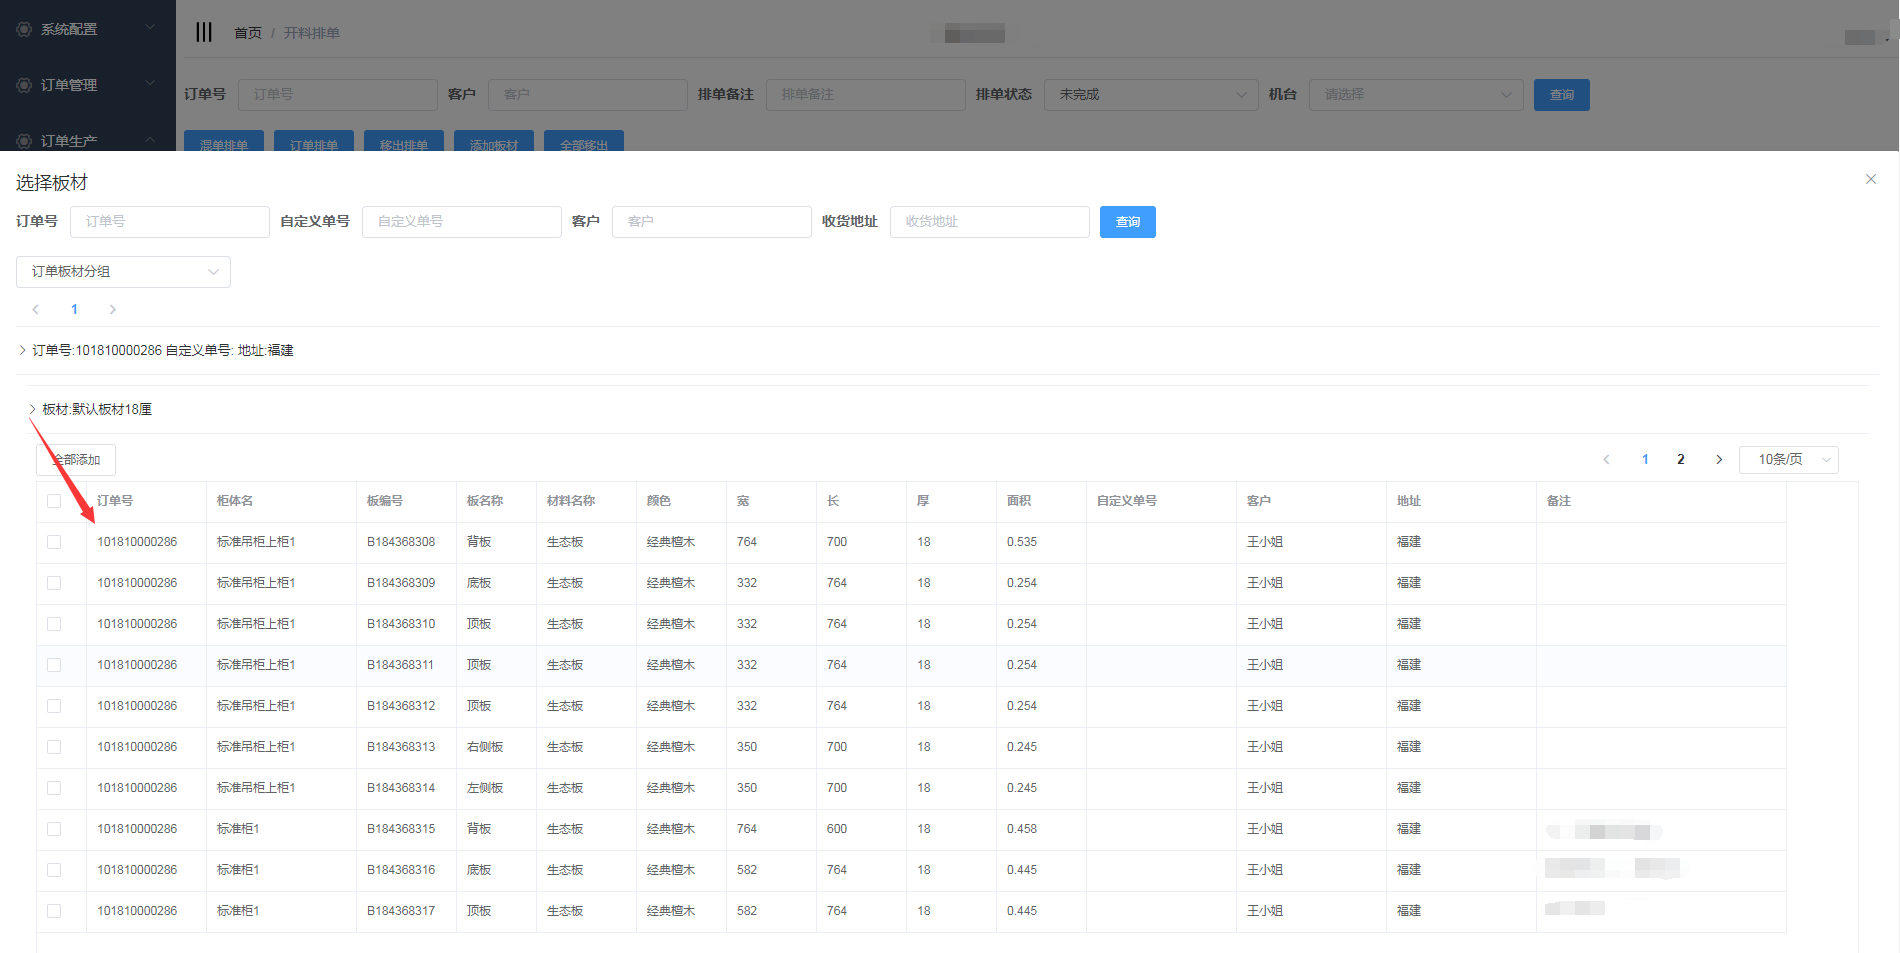Image resolution: width=1900 pixels, height=953 pixels.
Task: Go to next page arrow in table pagination
Action: pos(1719,459)
